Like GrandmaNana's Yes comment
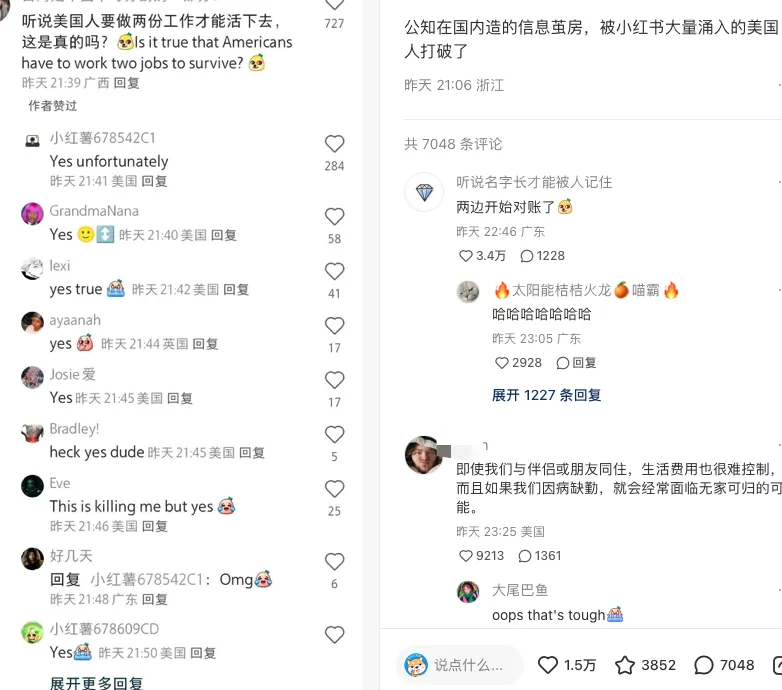Screen dimensions: 782x690 [334, 217]
